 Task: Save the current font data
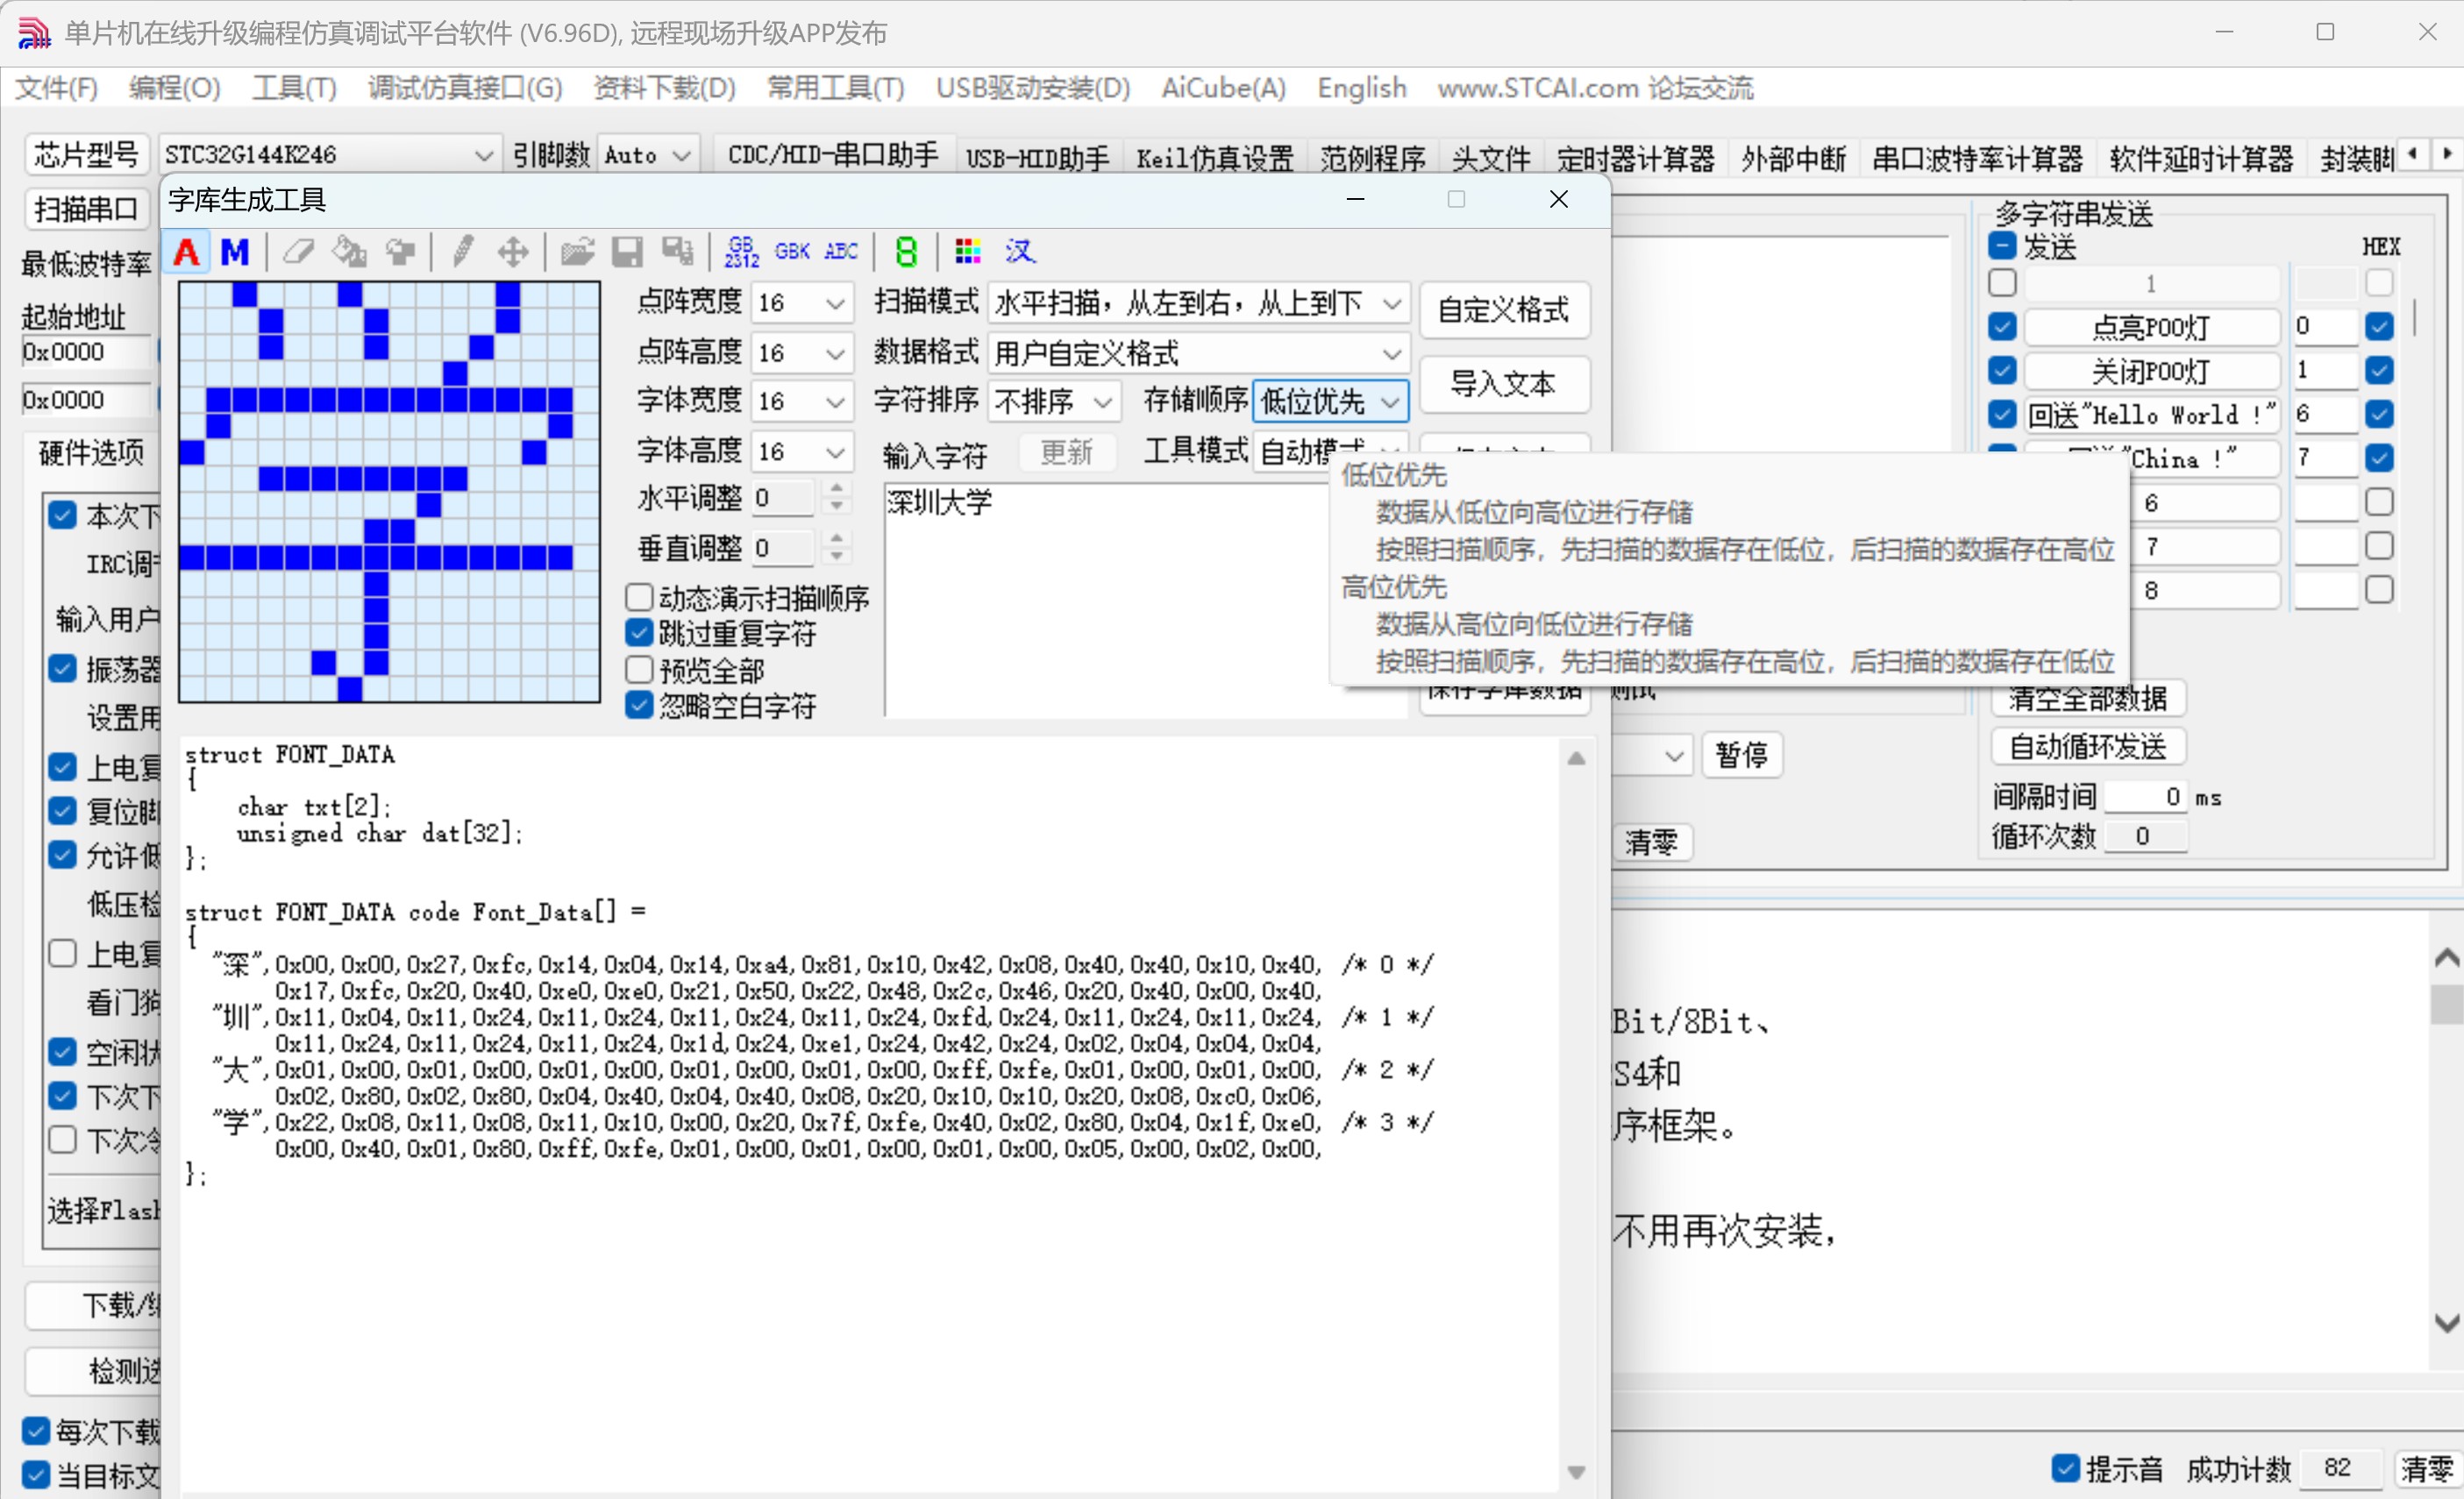coord(628,251)
